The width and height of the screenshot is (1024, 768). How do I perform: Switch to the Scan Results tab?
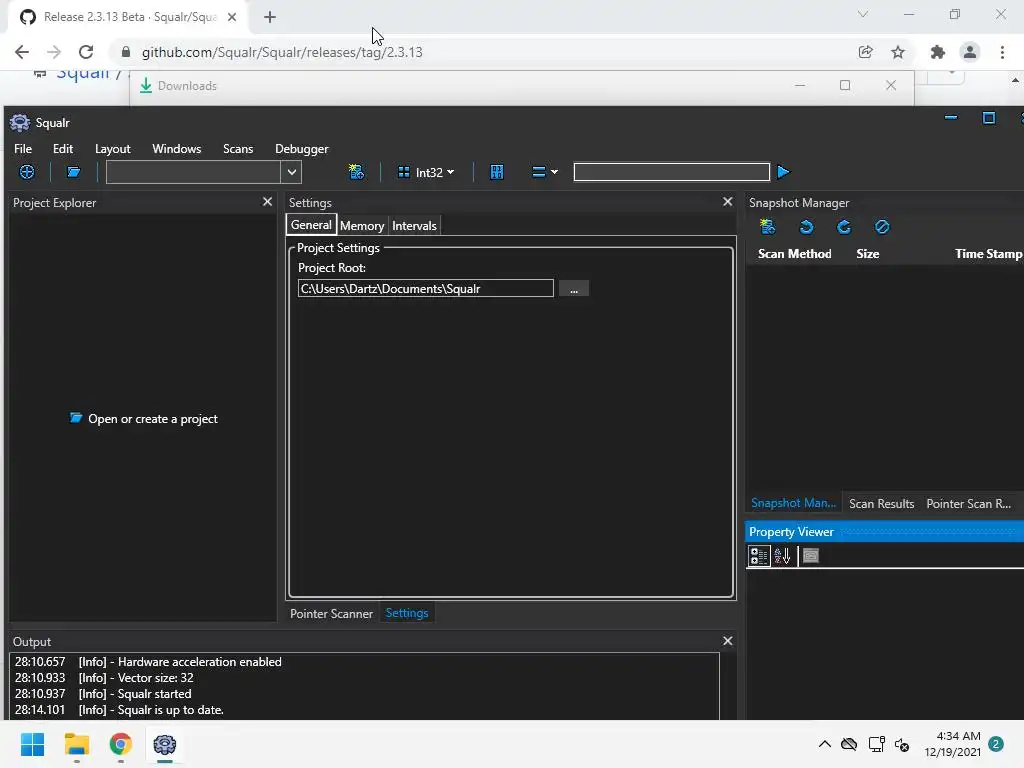[882, 504]
